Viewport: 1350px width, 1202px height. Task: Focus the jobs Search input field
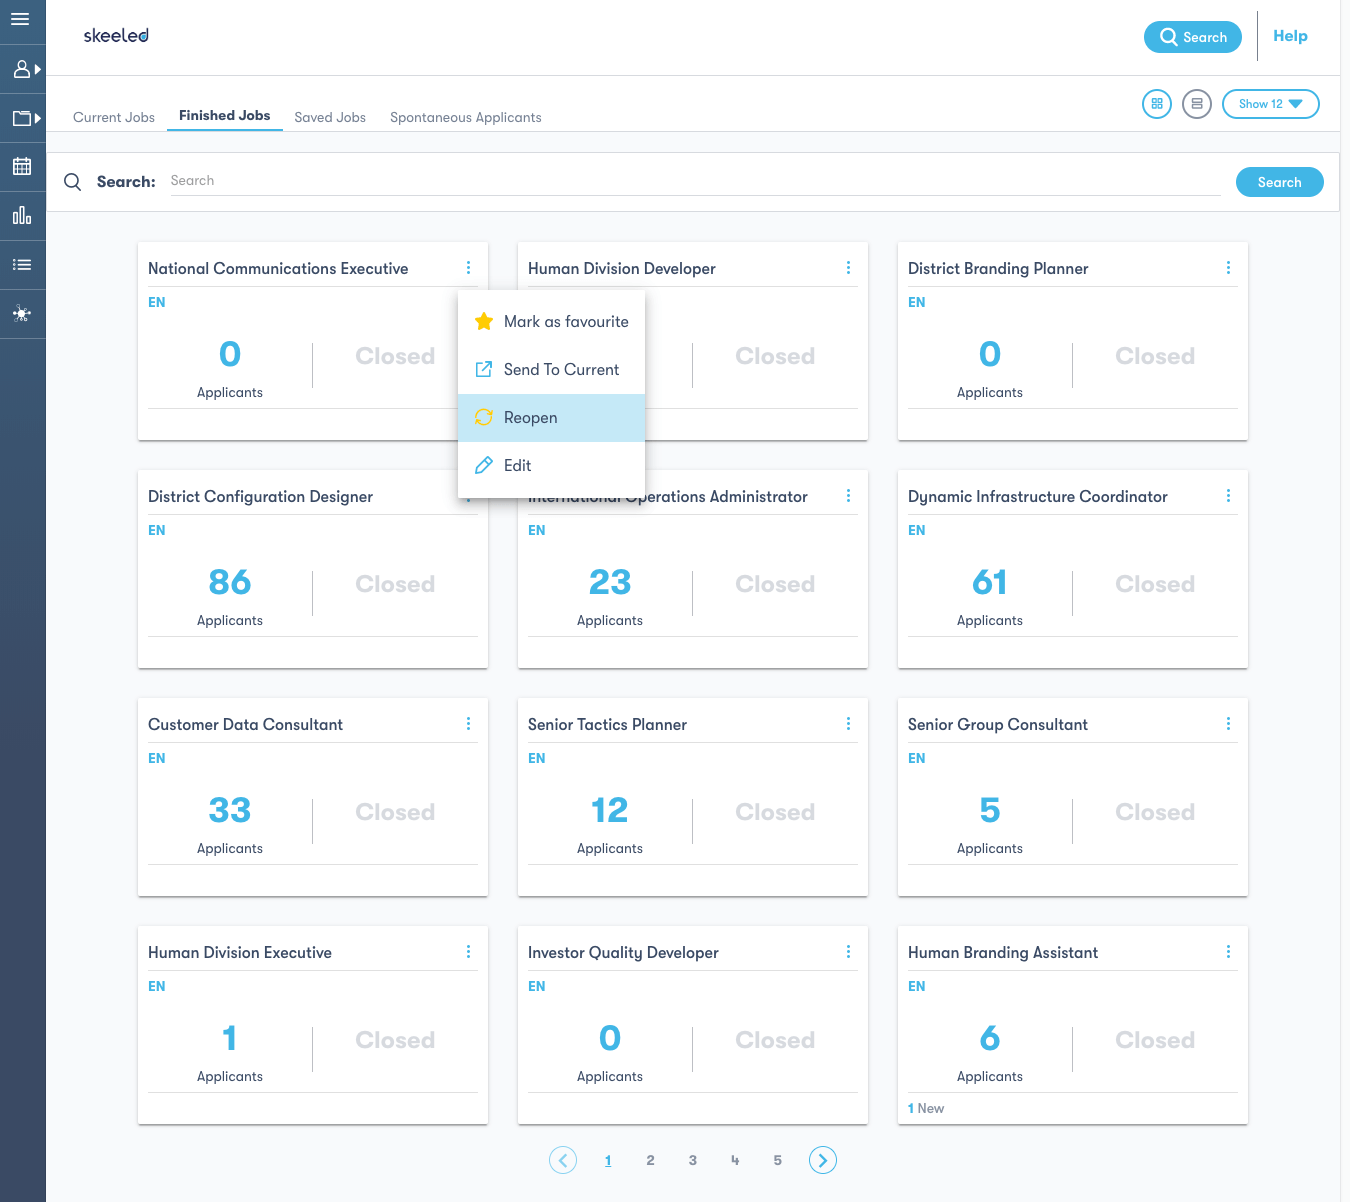[x=695, y=181]
